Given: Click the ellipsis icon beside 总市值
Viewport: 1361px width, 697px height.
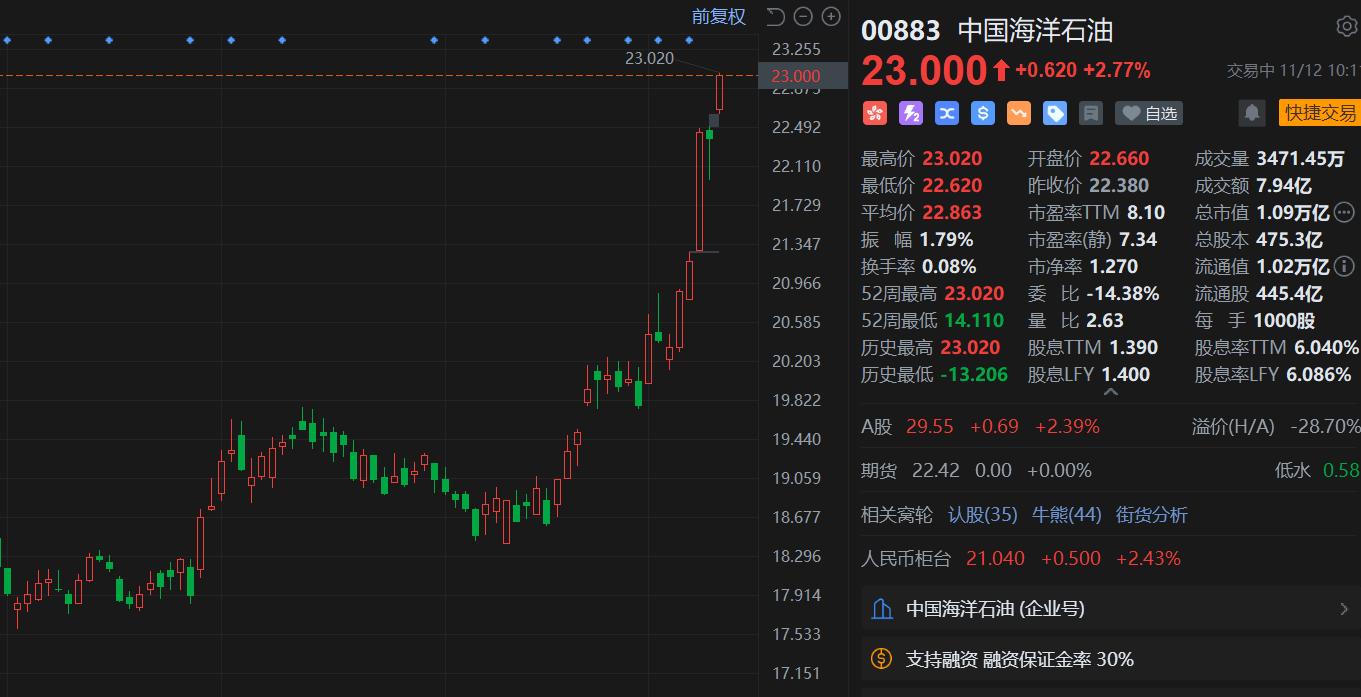Looking at the screenshot, I should (x=1344, y=212).
